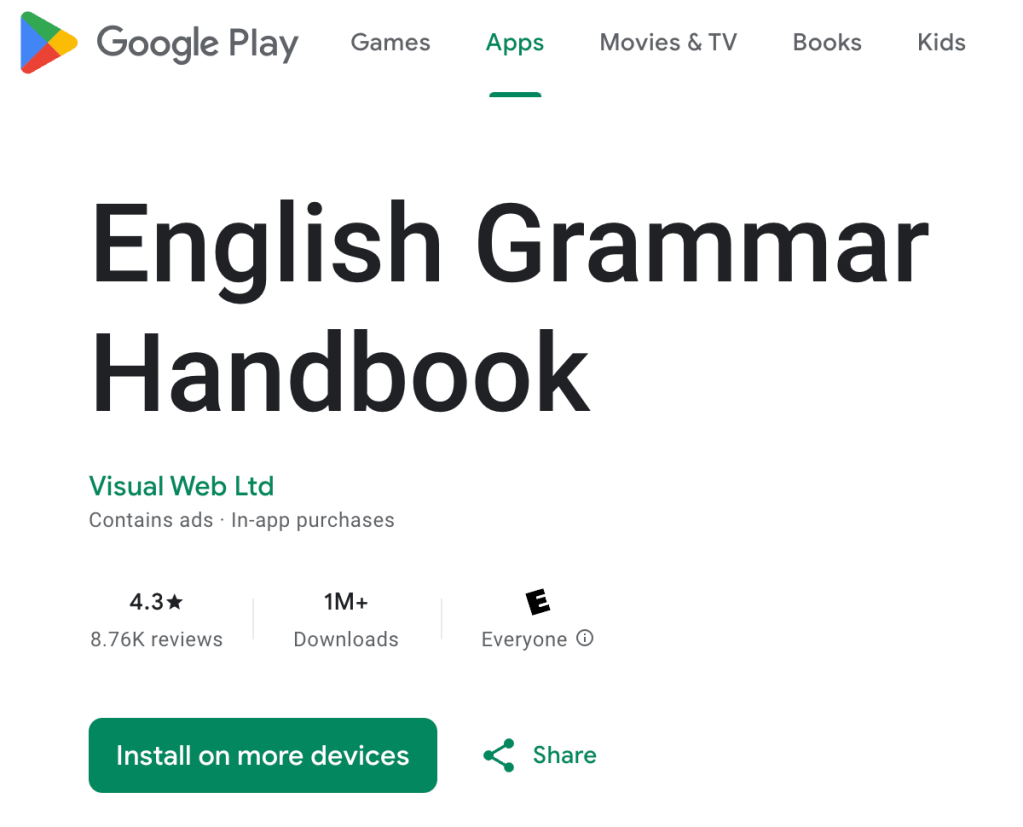This screenshot has height=827, width=1023.
Task: Go to the Books tab
Action: tap(827, 43)
